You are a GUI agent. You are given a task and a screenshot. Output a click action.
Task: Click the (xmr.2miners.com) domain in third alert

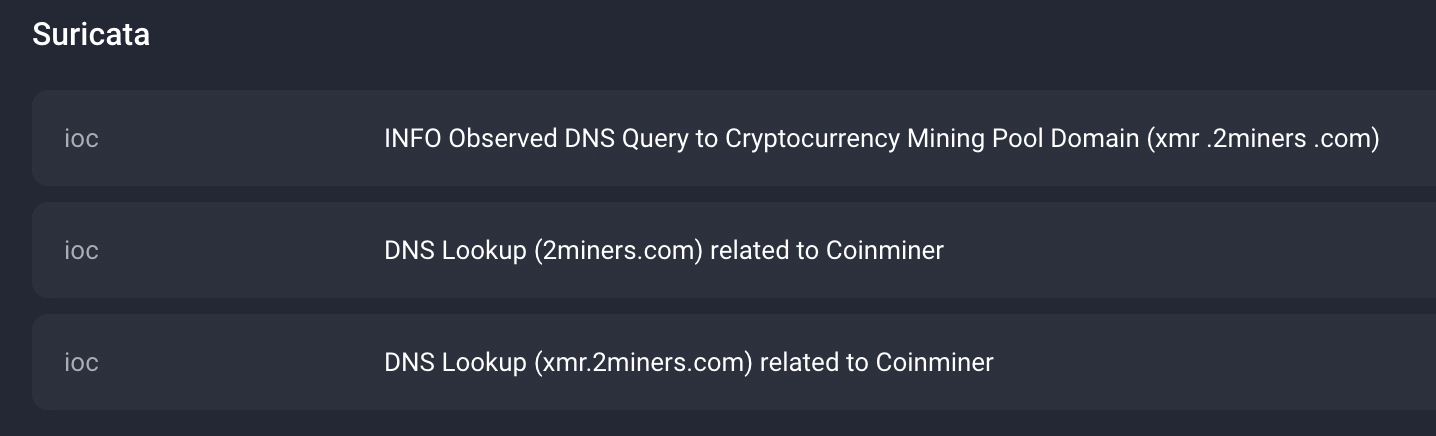[x=643, y=362]
